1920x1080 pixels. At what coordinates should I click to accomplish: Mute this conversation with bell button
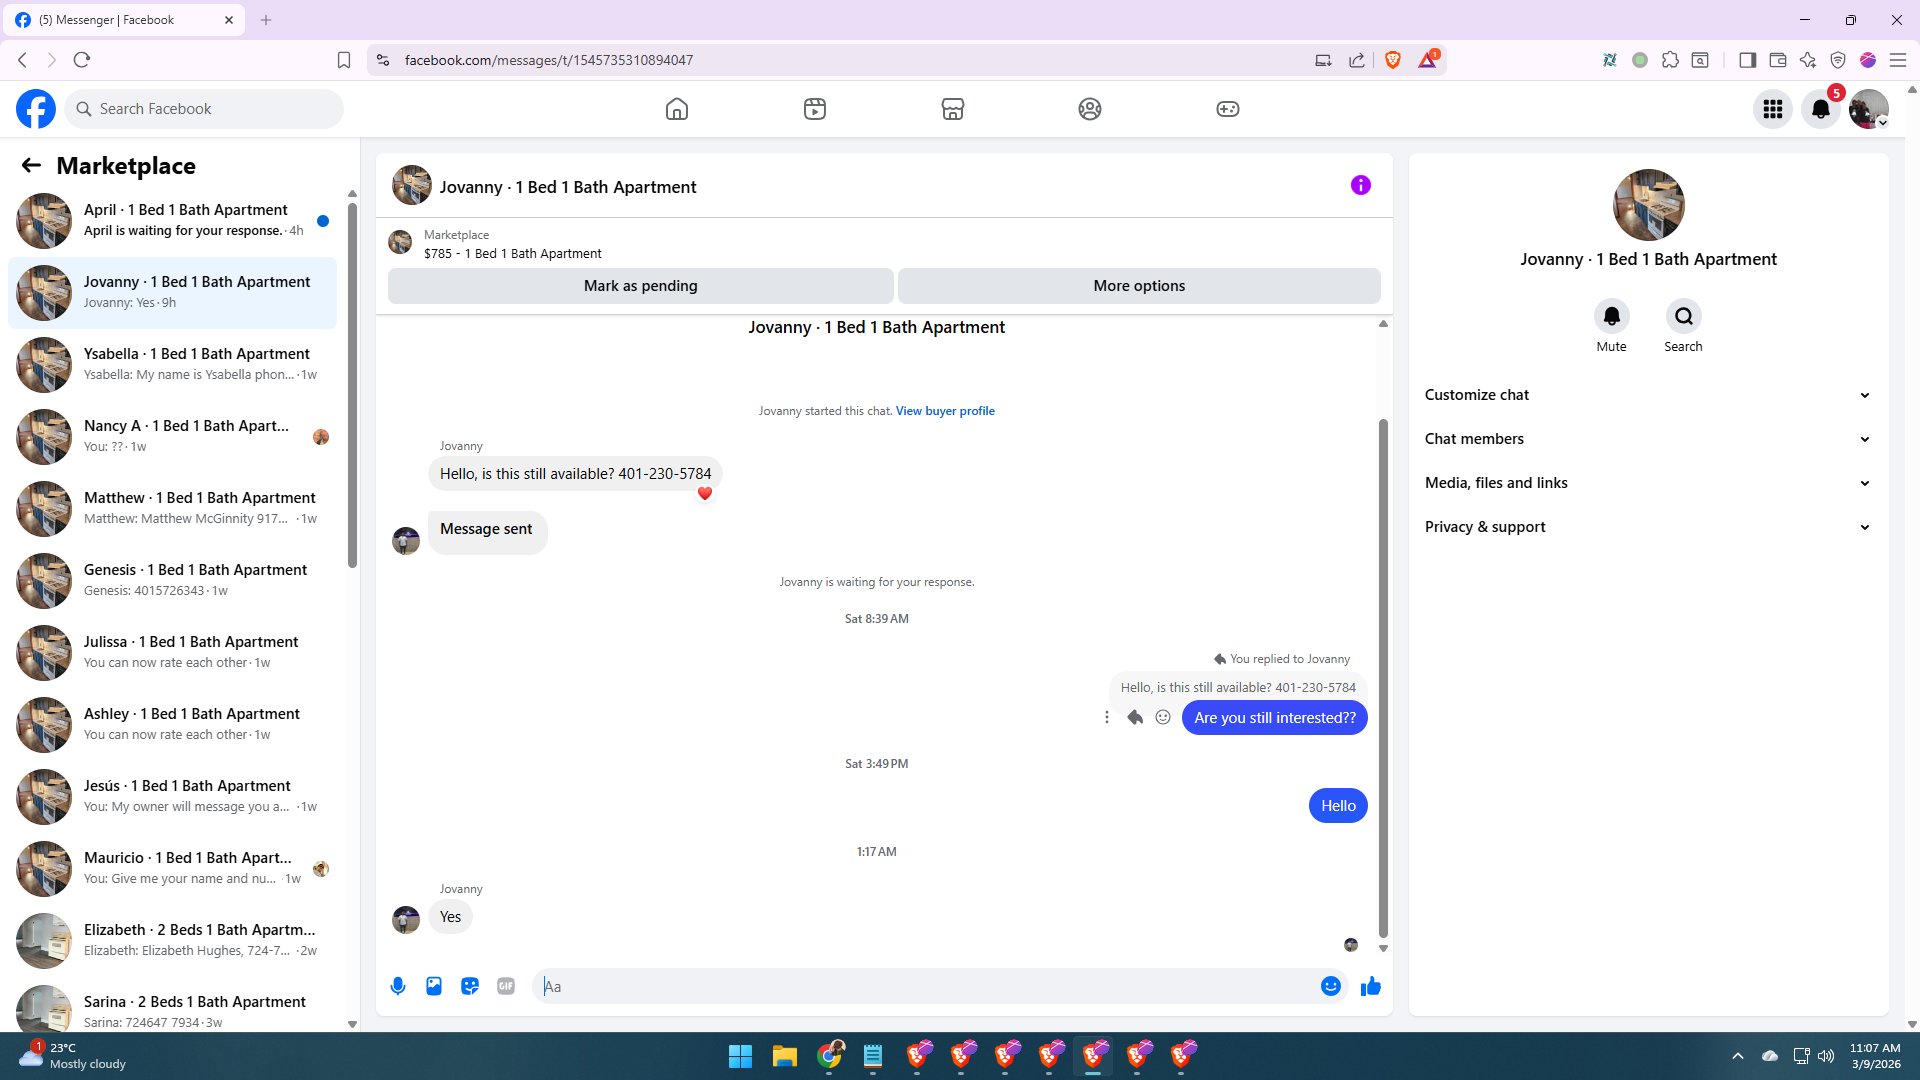point(1611,317)
